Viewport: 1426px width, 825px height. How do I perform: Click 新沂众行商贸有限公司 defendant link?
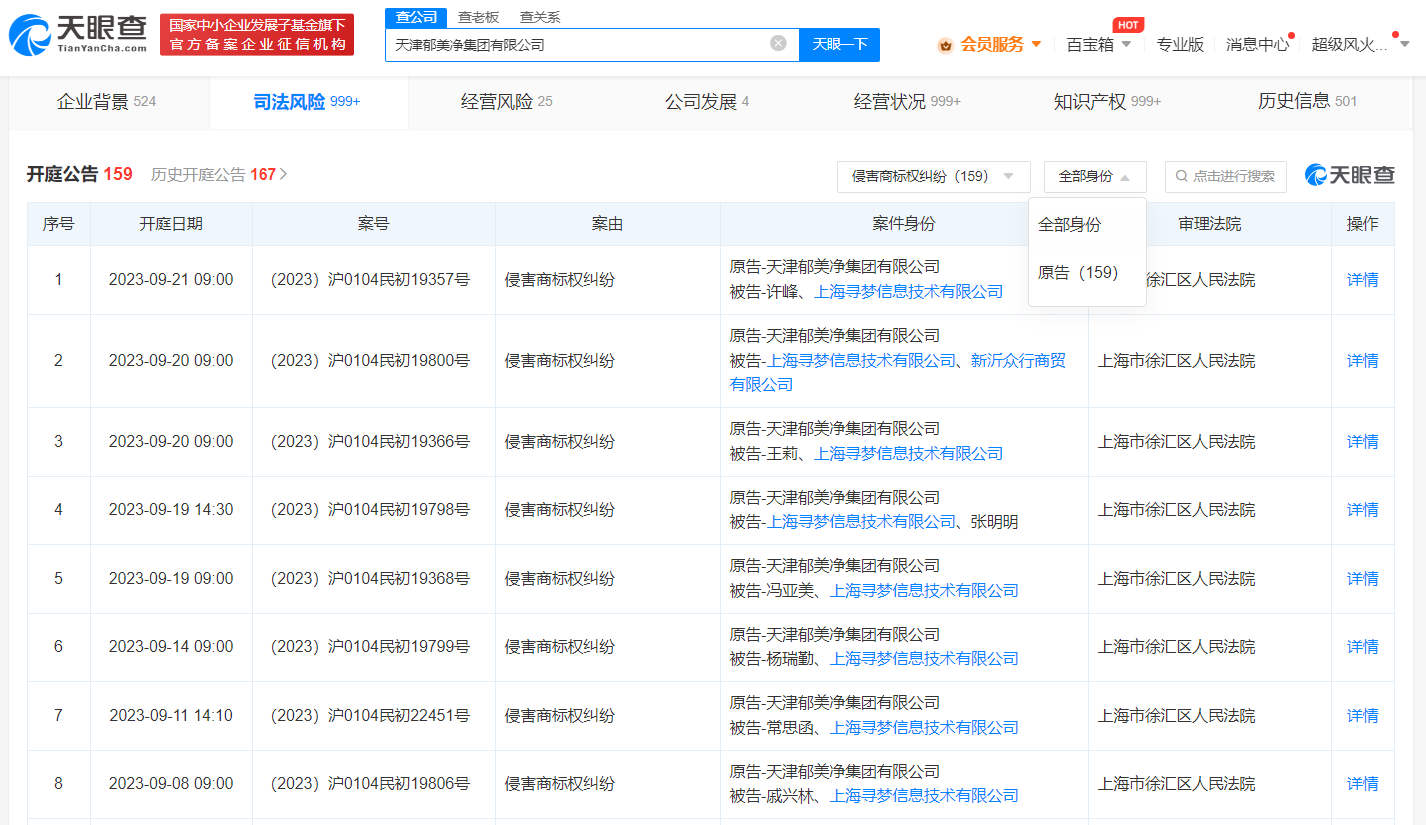click(898, 372)
